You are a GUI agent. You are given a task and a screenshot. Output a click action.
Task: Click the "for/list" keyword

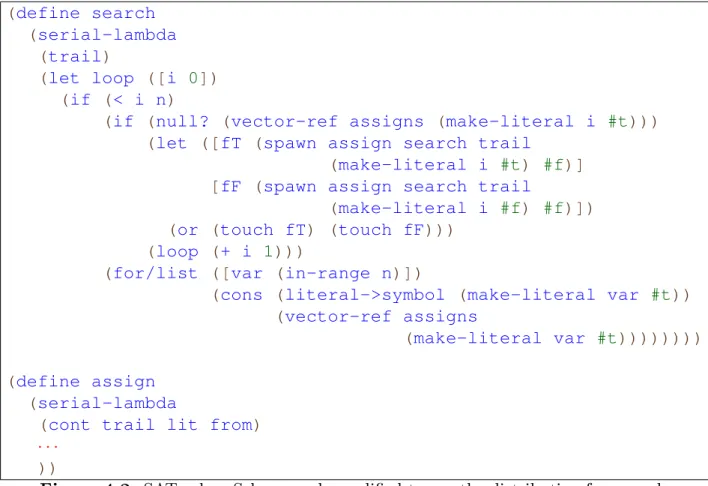click(x=155, y=273)
